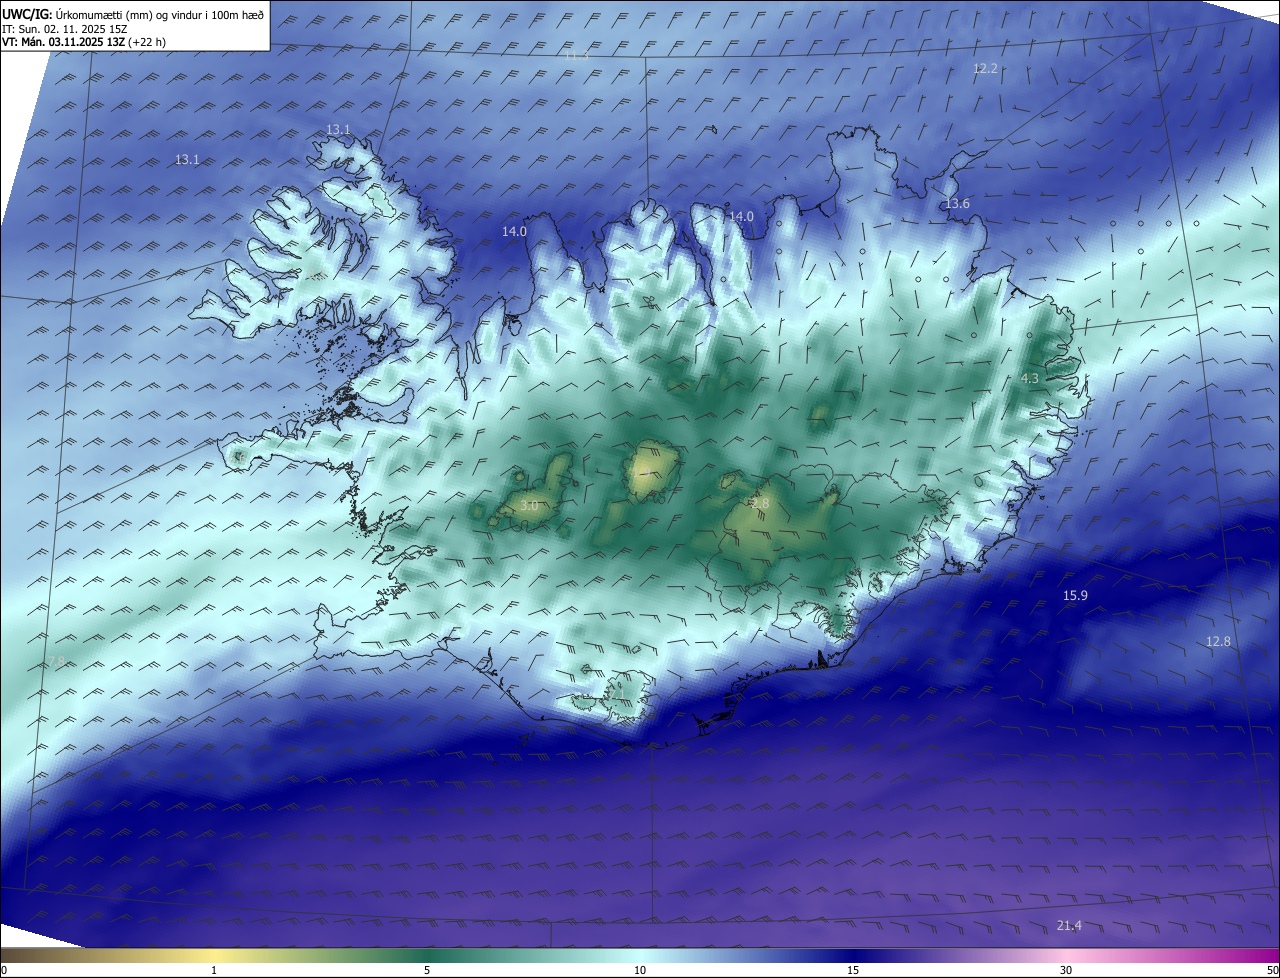The width and height of the screenshot is (1280, 978).
Task: Click the 0 tick on the color scale
Action: click(4, 970)
